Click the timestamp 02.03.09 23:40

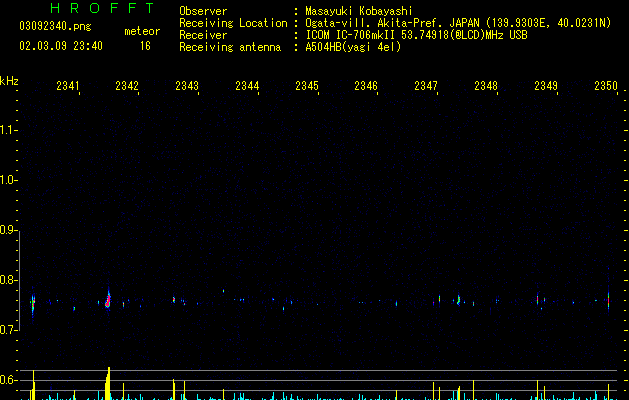[61, 46]
